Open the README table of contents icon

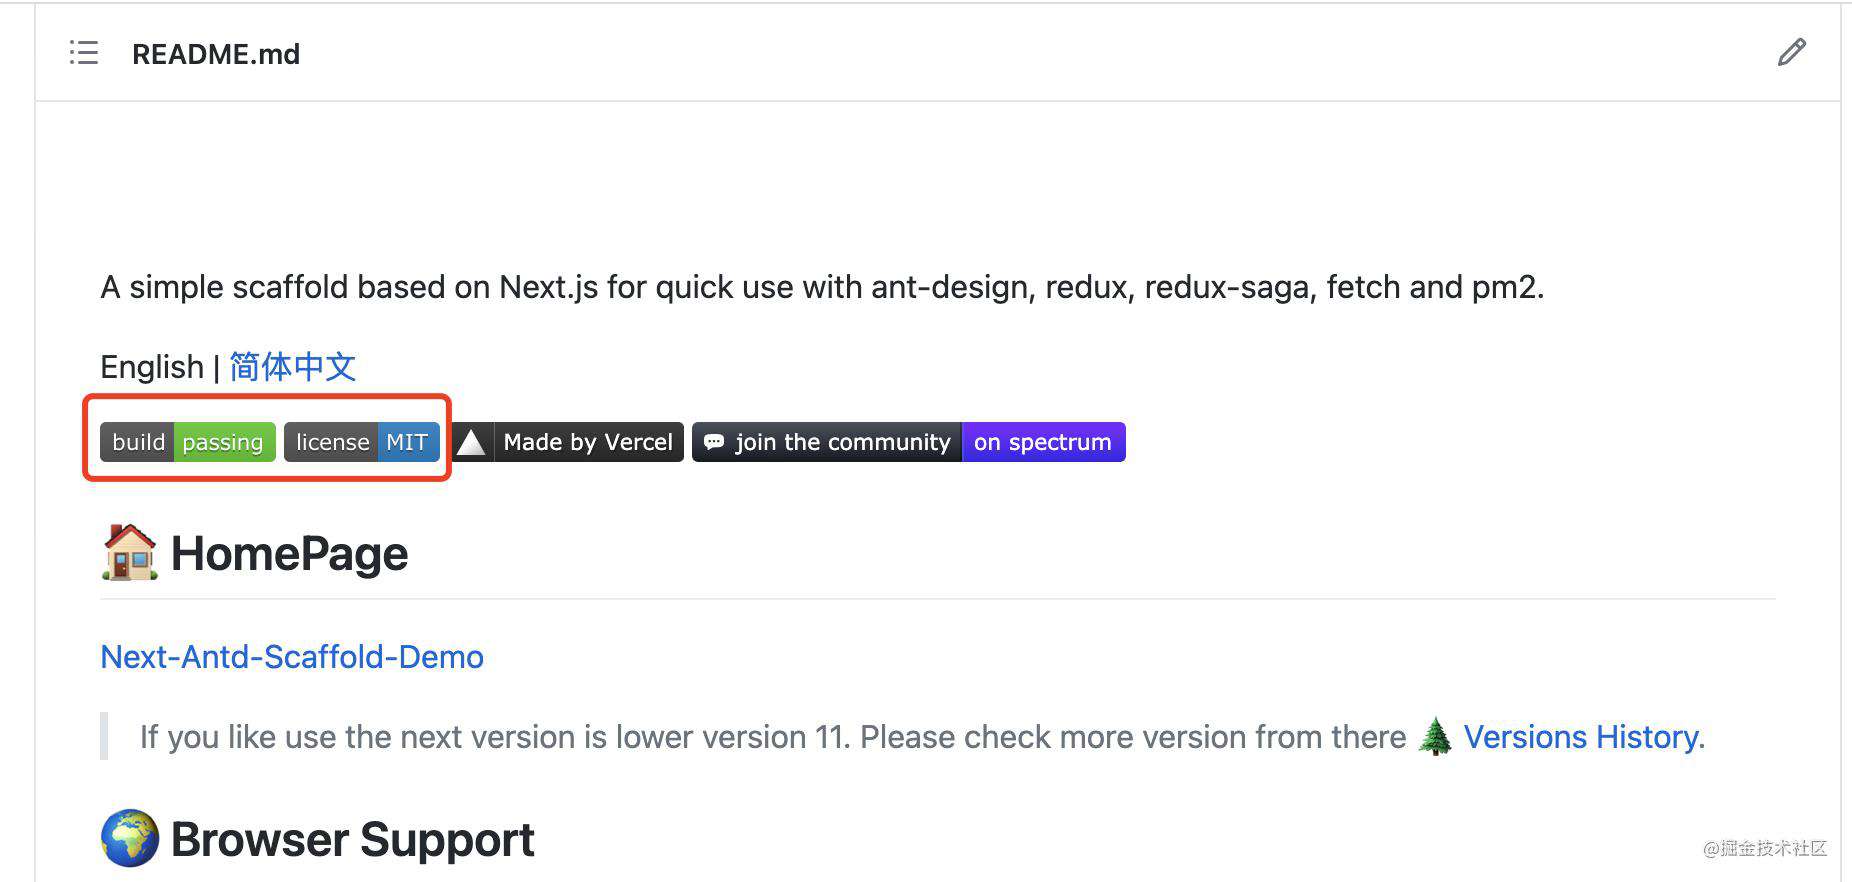[x=84, y=53]
